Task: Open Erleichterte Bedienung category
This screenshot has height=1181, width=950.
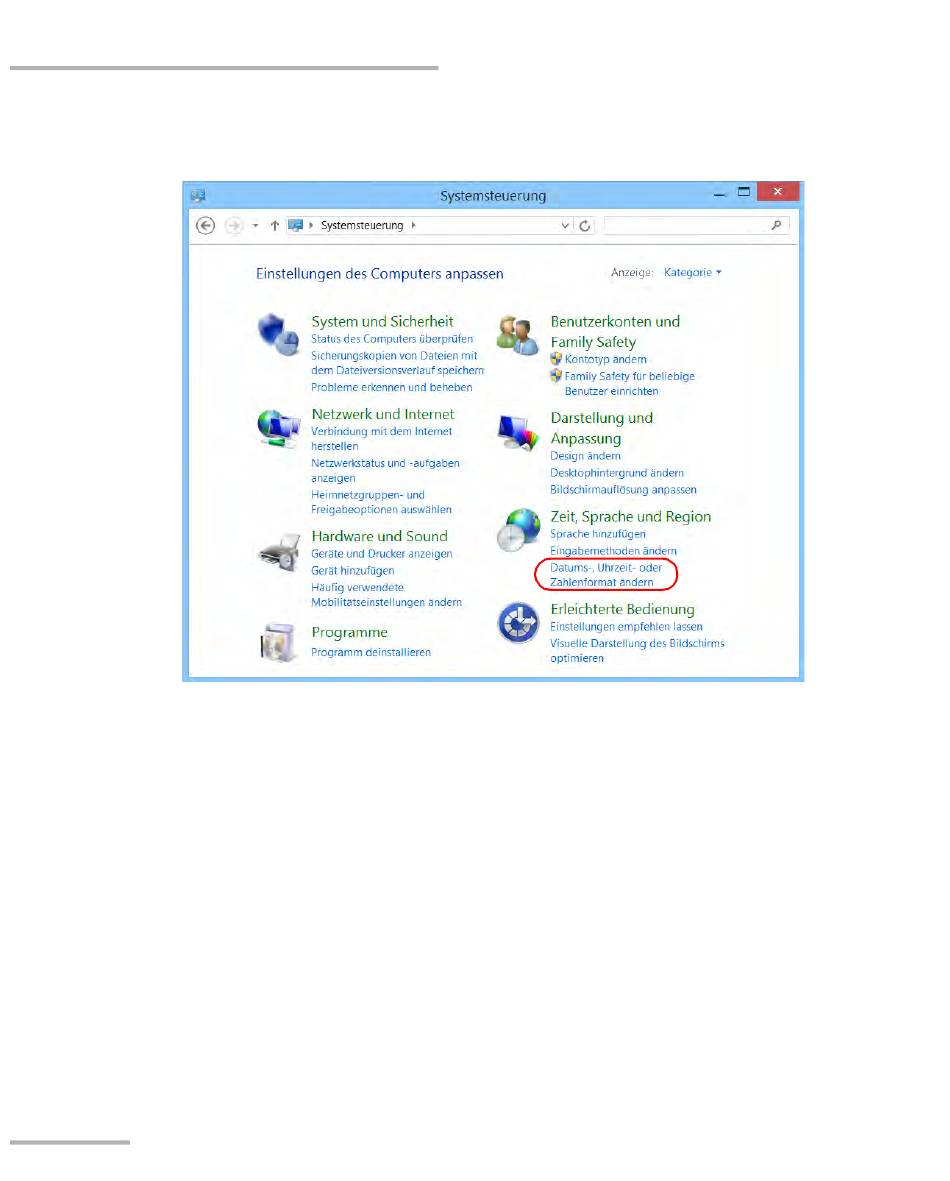Action: pyautogui.click(x=622, y=609)
